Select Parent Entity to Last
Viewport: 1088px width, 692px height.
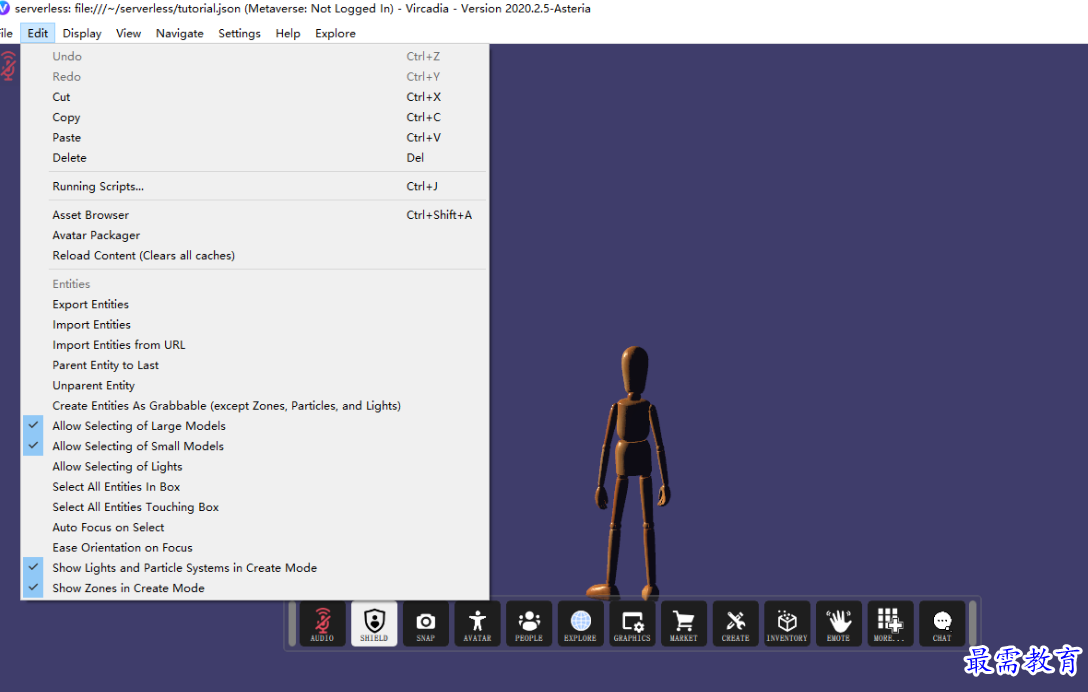(255, 365)
